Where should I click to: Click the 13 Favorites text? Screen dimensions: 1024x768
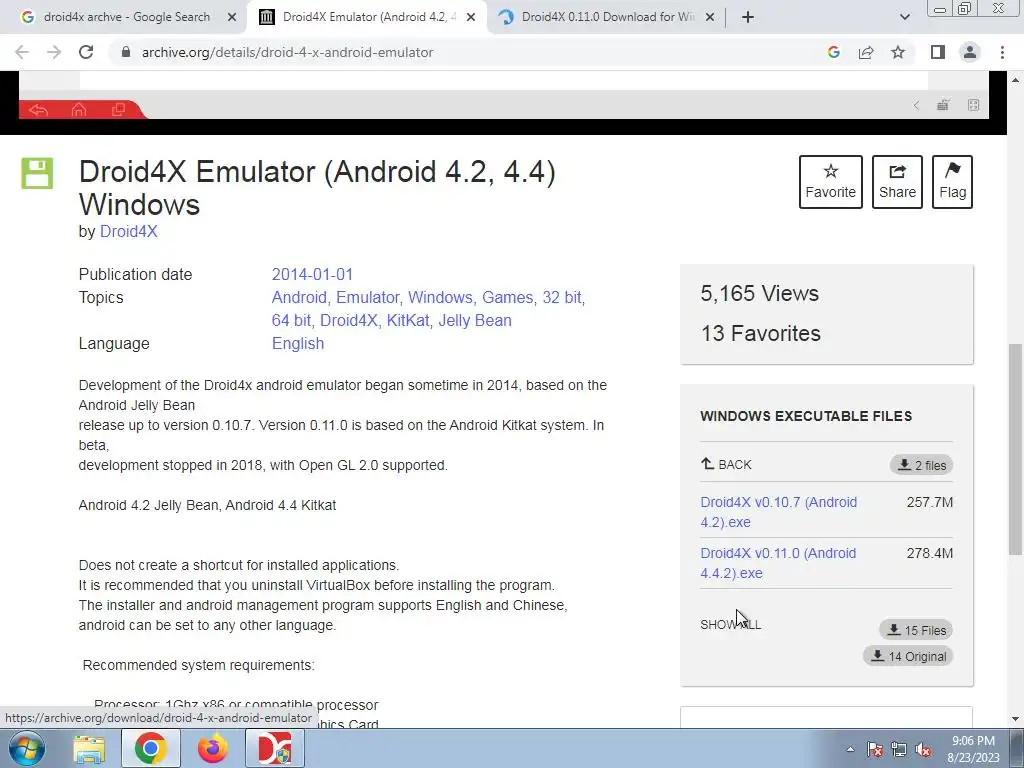click(x=761, y=333)
